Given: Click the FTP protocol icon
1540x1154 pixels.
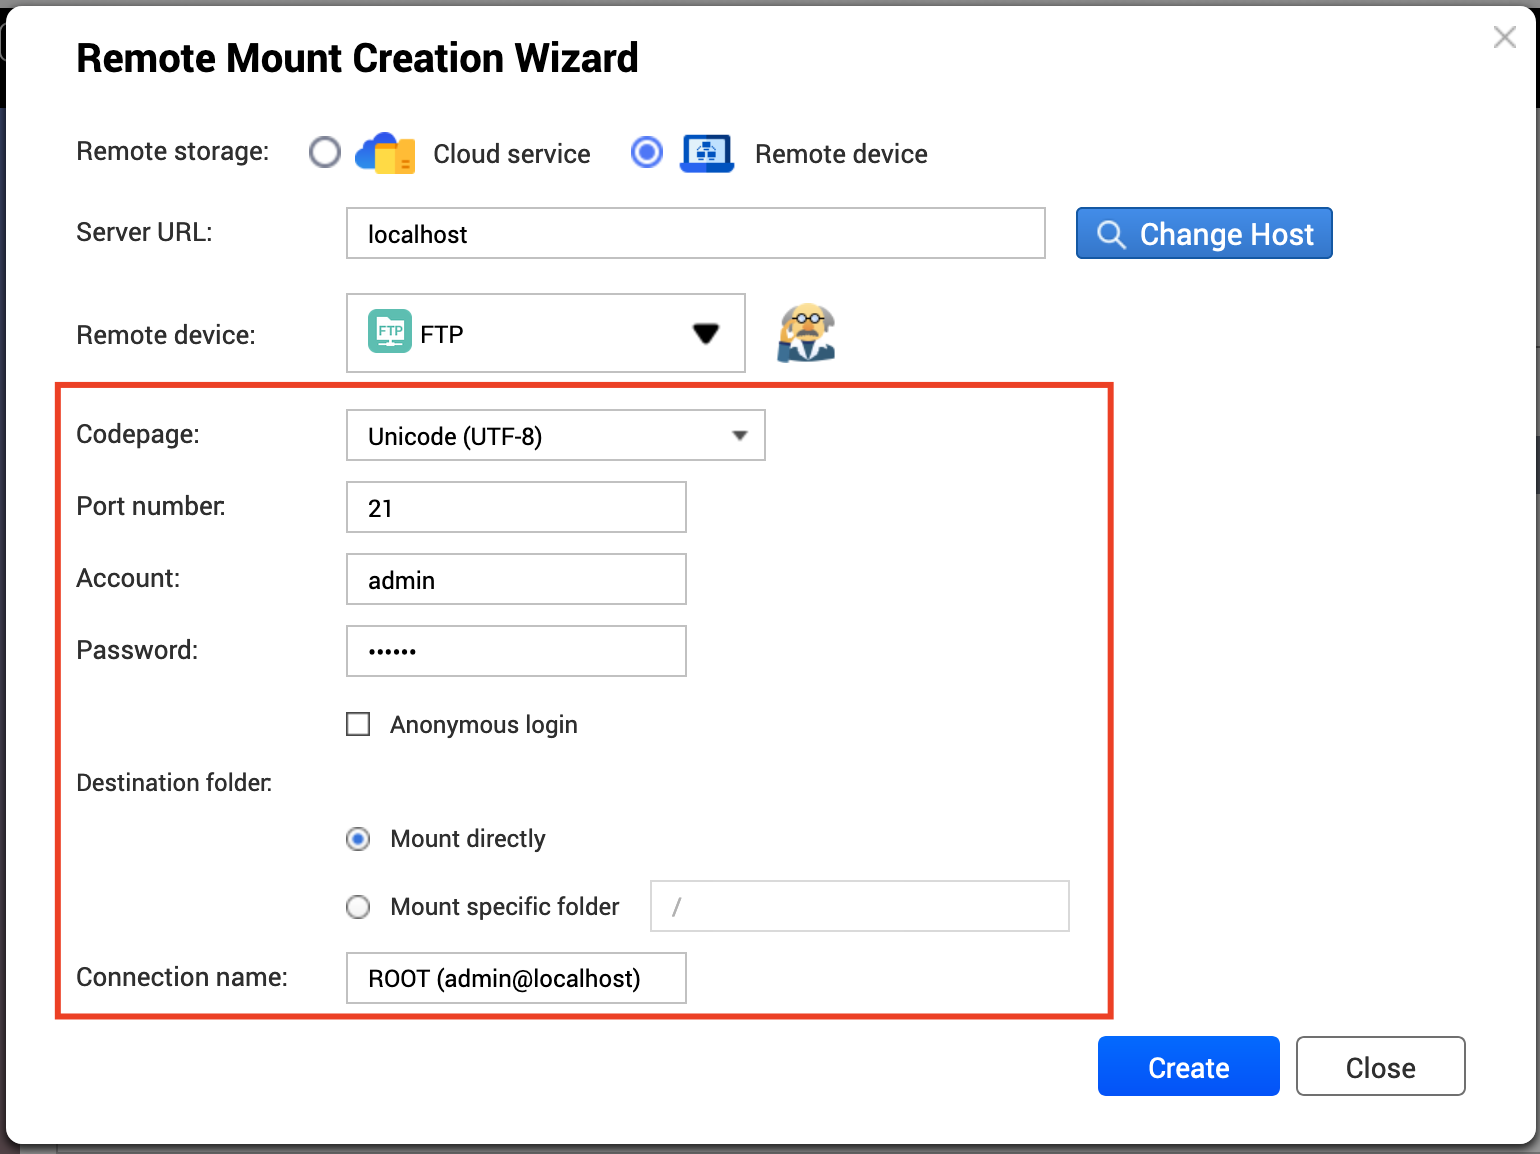Looking at the screenshot, I should pos(389,332).
